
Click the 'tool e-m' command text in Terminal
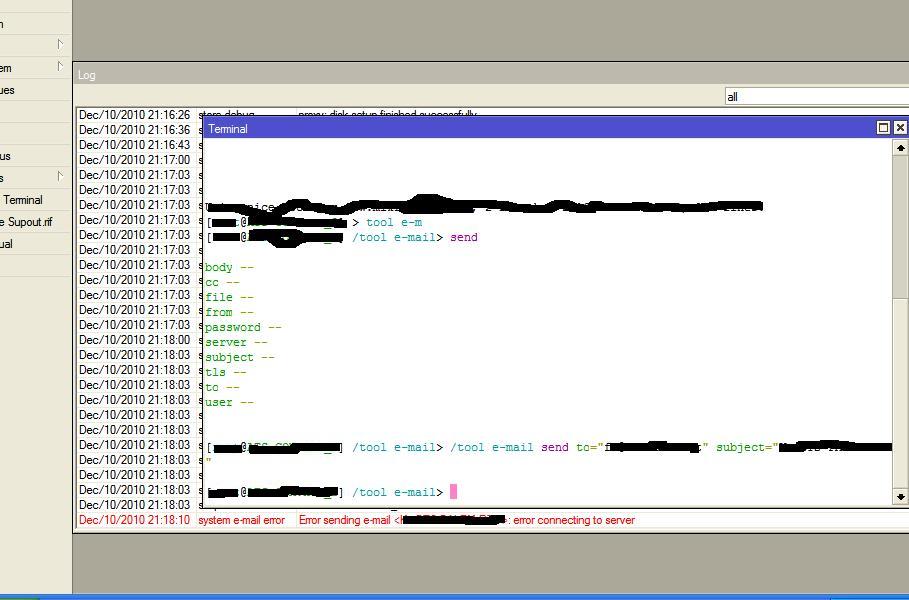pyautogui.click(x=394, y=222)
